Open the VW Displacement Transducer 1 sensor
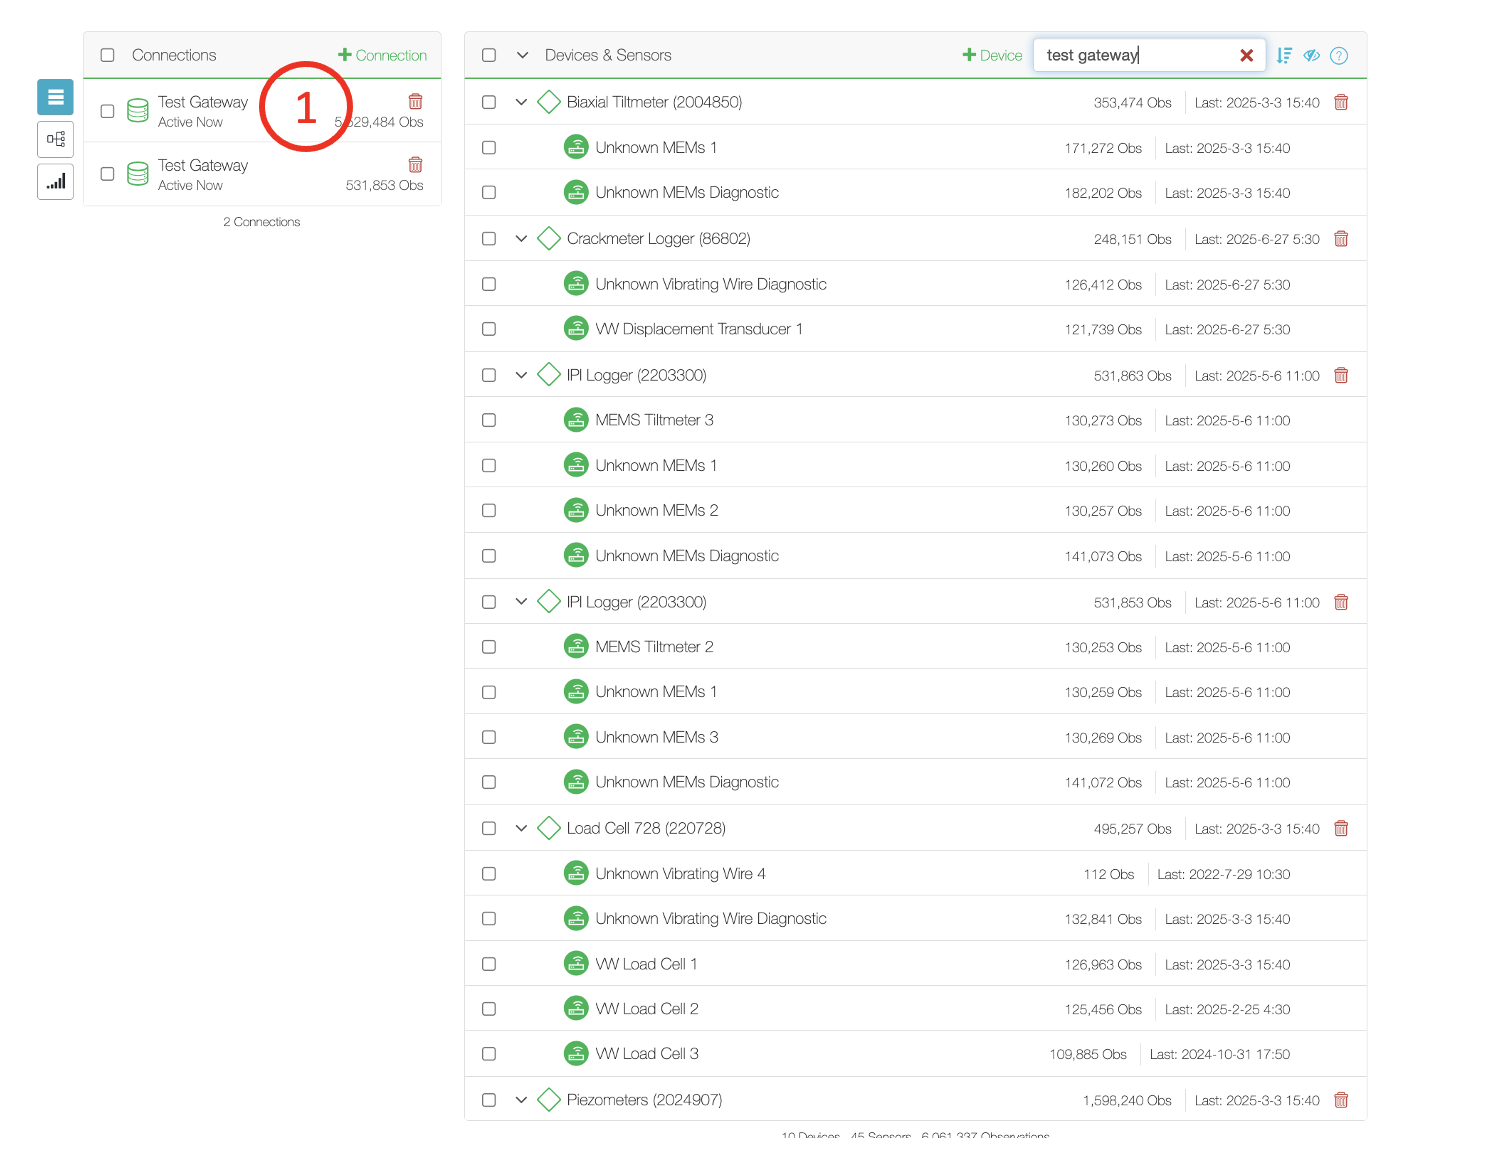This screenshot has height=1156, width=1506. 698,329
